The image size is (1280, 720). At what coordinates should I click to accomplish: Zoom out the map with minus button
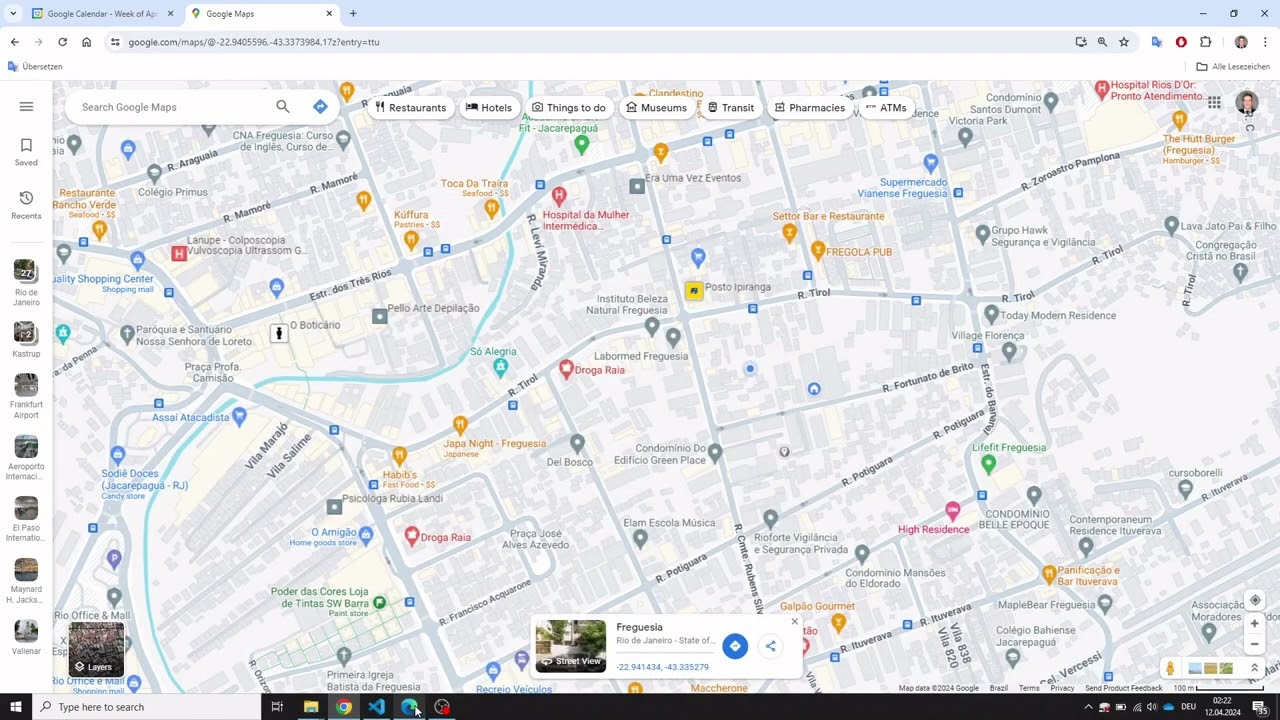pyautogui.click(x=1255, y=644)
